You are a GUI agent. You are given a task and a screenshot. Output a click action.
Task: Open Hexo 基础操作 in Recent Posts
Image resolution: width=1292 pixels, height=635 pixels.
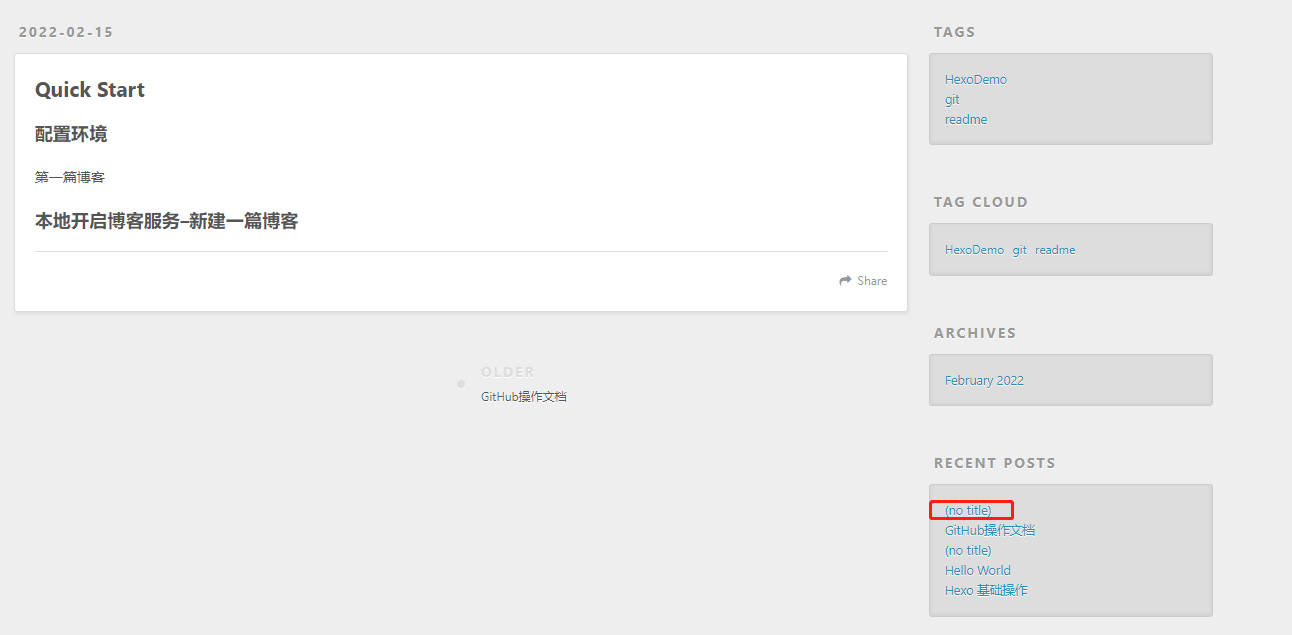[x=985, y=591]
